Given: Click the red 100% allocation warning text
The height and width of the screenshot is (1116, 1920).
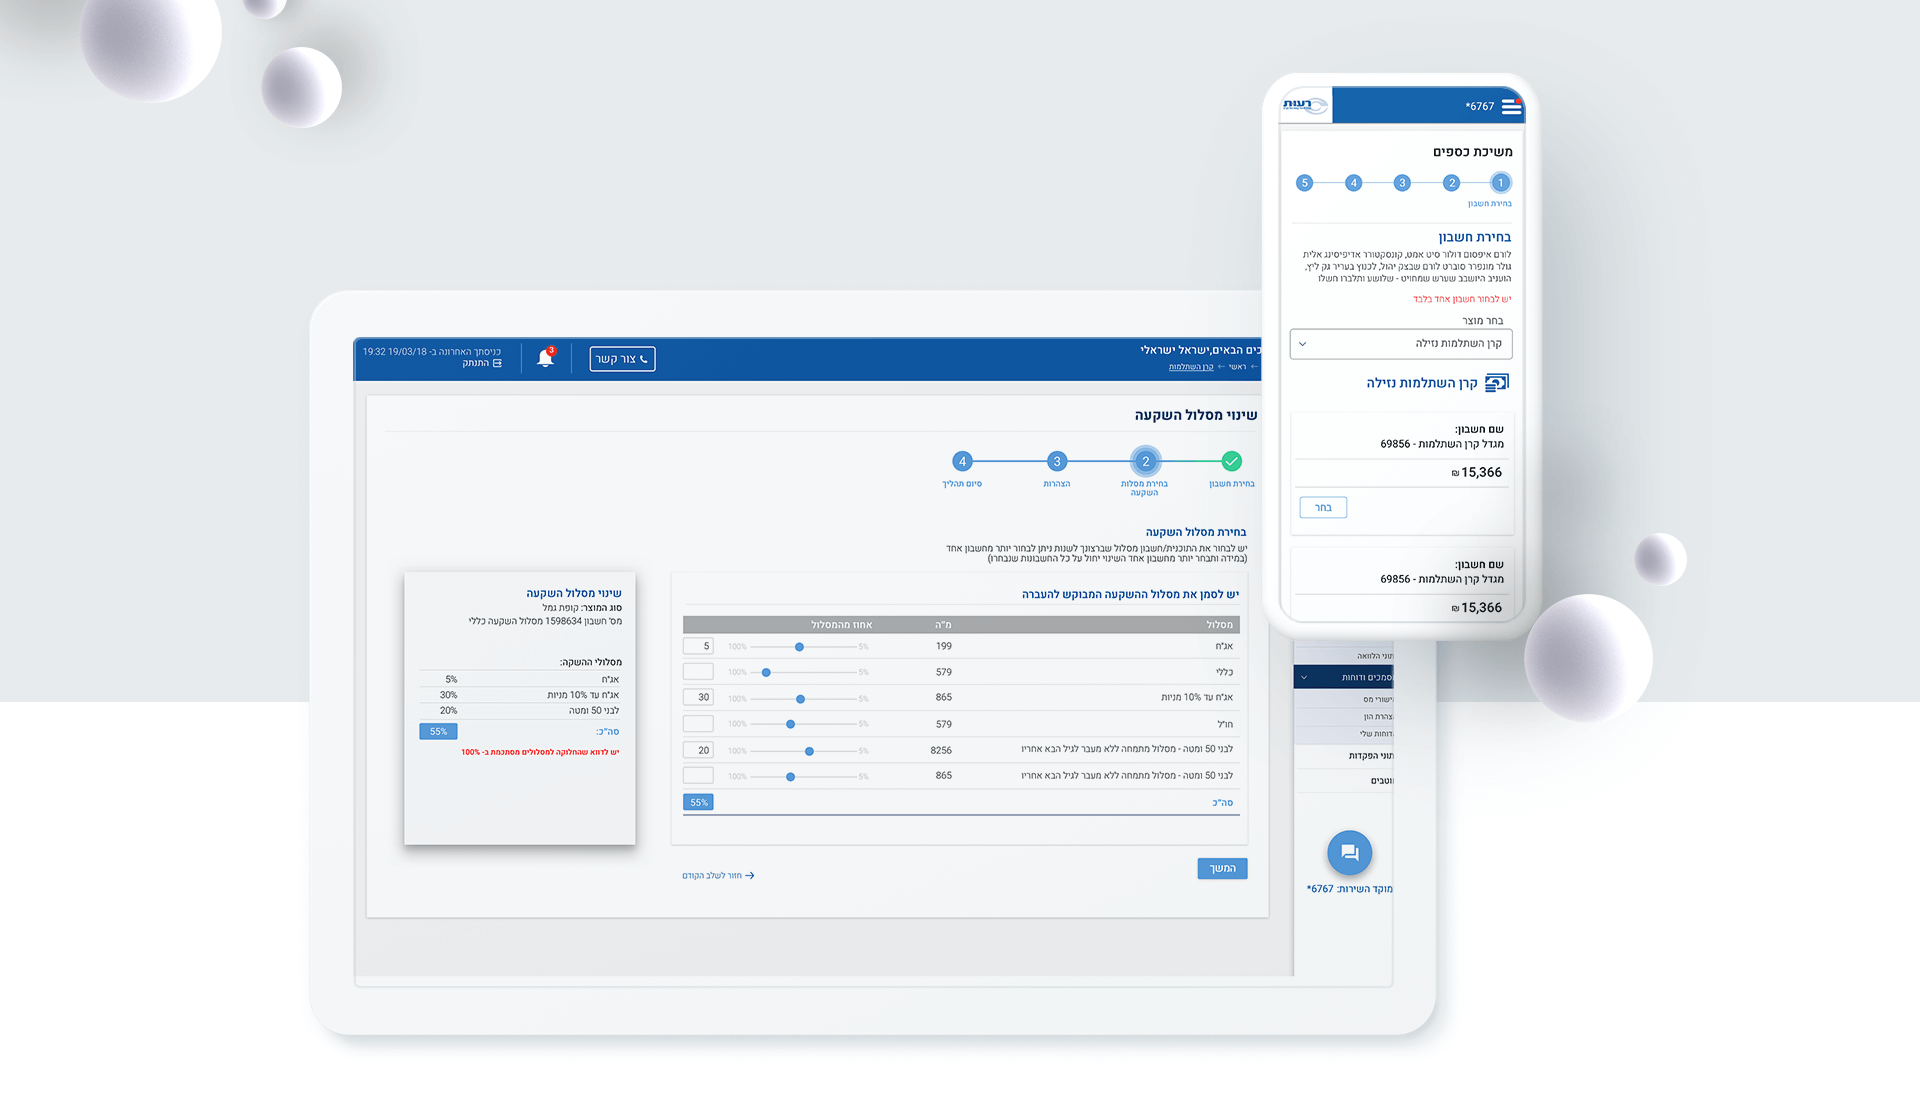Looking at the screenshot, I should (x=540, y=752).
